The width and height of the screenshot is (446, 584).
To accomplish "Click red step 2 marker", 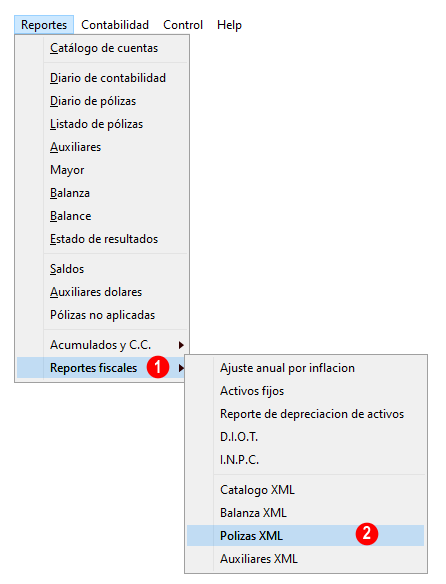I will [367, 534].
